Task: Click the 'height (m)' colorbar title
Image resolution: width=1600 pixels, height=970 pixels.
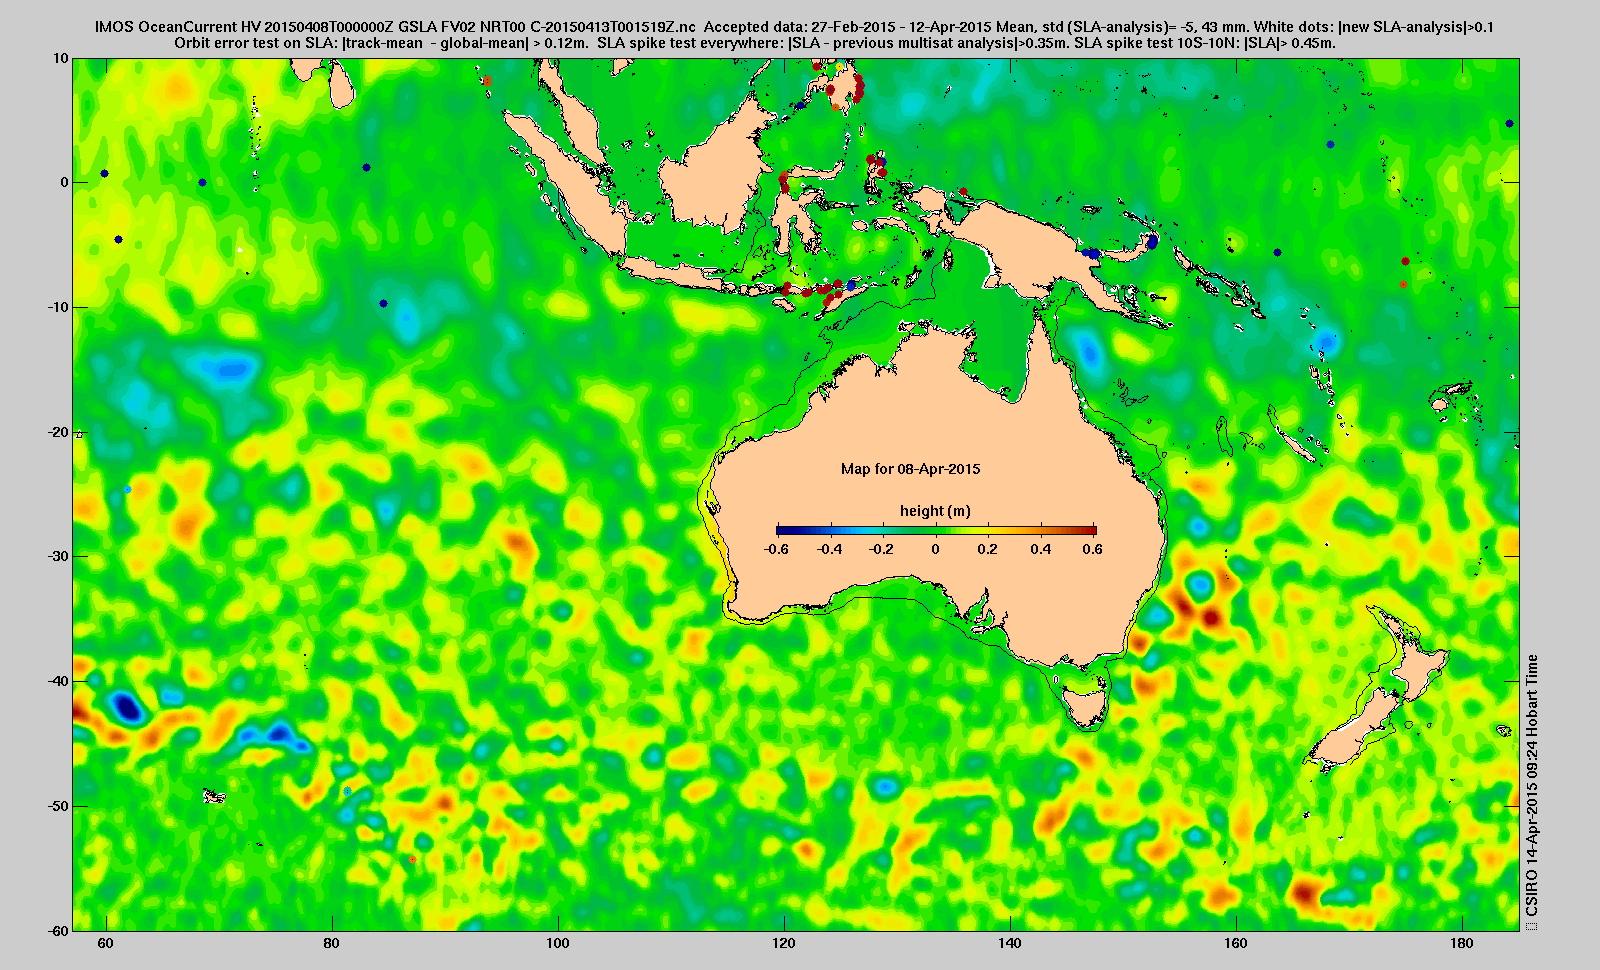Action: (935, 511)
